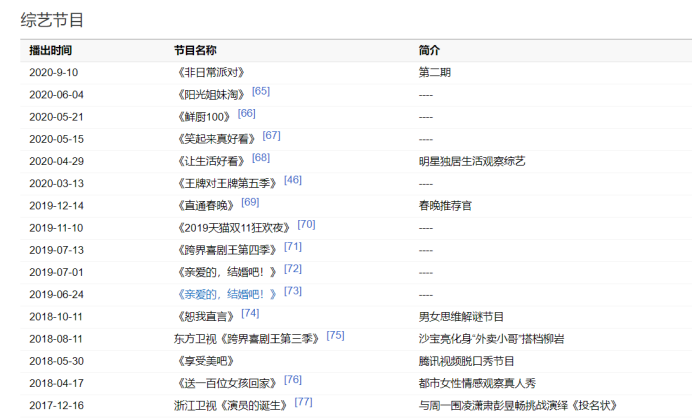Screen dimensions: 692x418
Task: Open footnote [69] next to 《直通春晚》
Action: pos(250,201)
